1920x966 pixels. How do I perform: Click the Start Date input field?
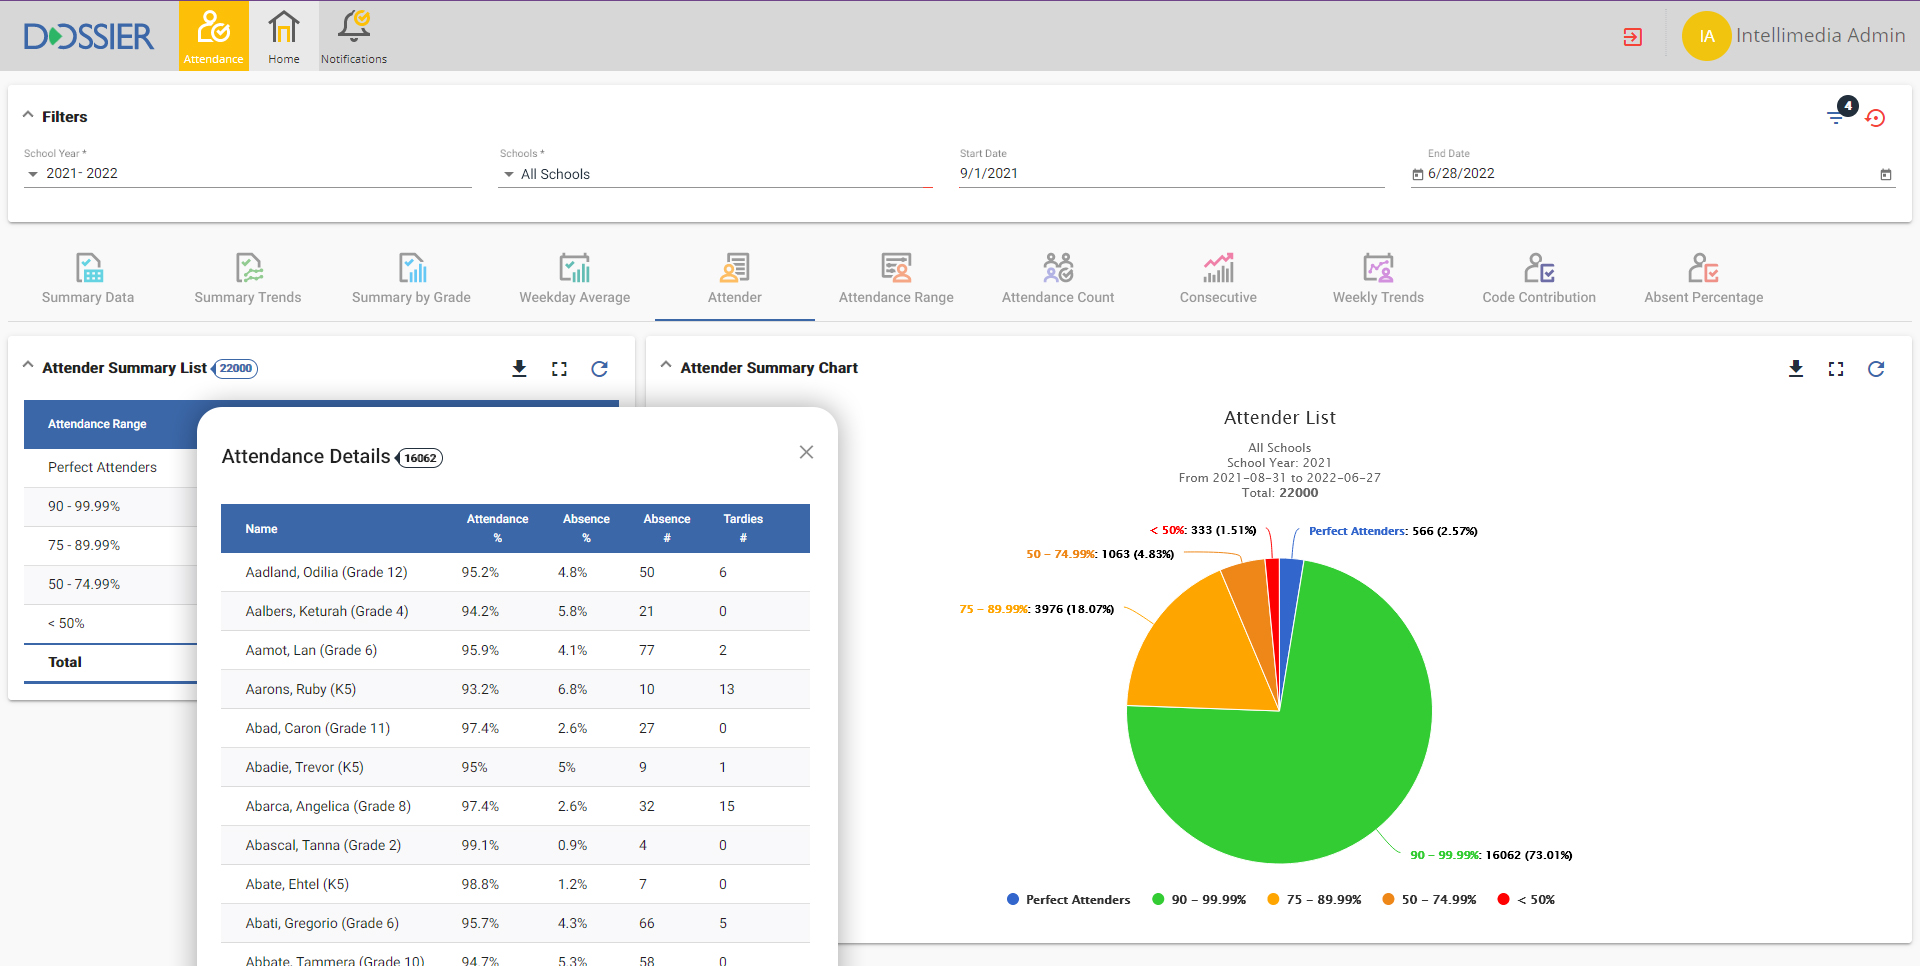point(1170,173)
